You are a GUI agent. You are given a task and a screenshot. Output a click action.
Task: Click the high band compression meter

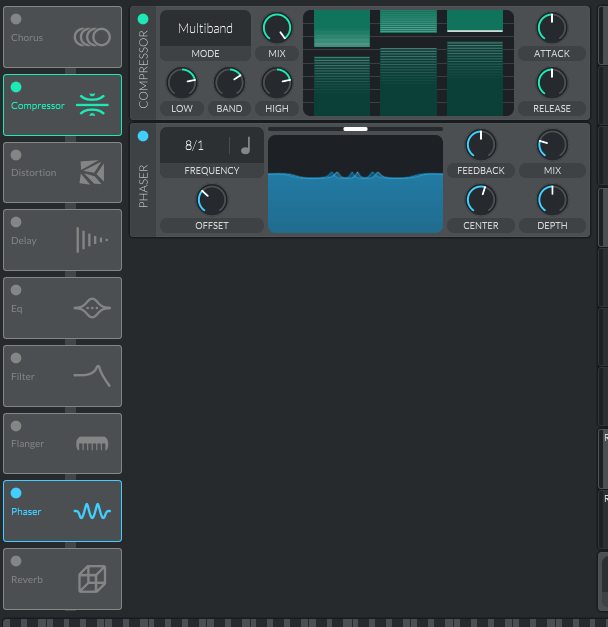click(475, 63)
